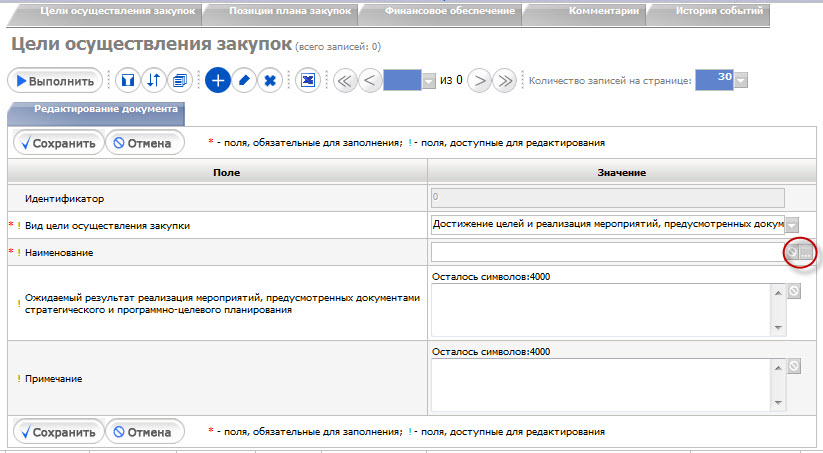The height and width of the screenshot is (453, 823).
Task: Go to the first page arrow
Action: coord(345,81)
